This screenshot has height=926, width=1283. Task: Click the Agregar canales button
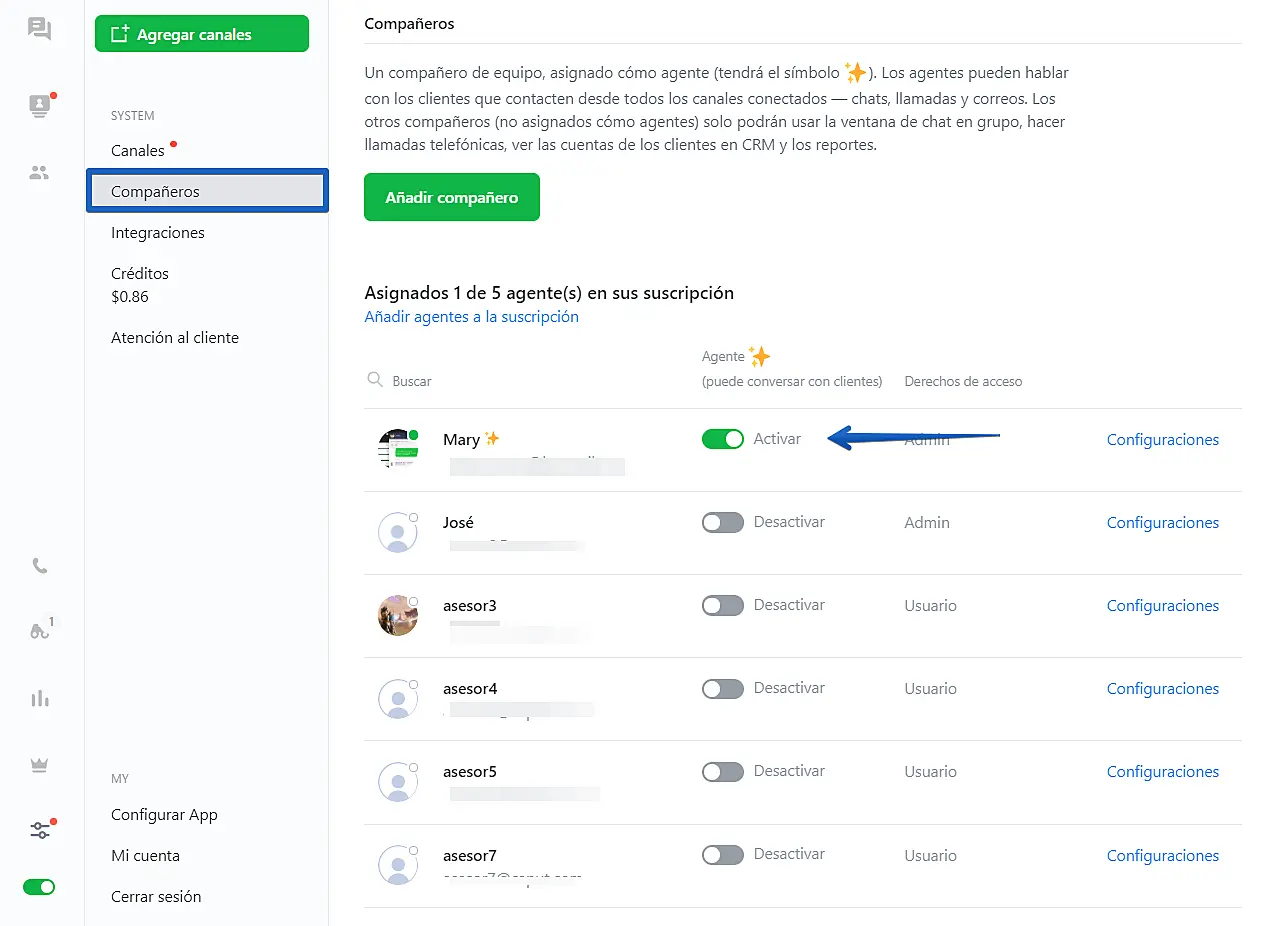[x=202, y=34]
